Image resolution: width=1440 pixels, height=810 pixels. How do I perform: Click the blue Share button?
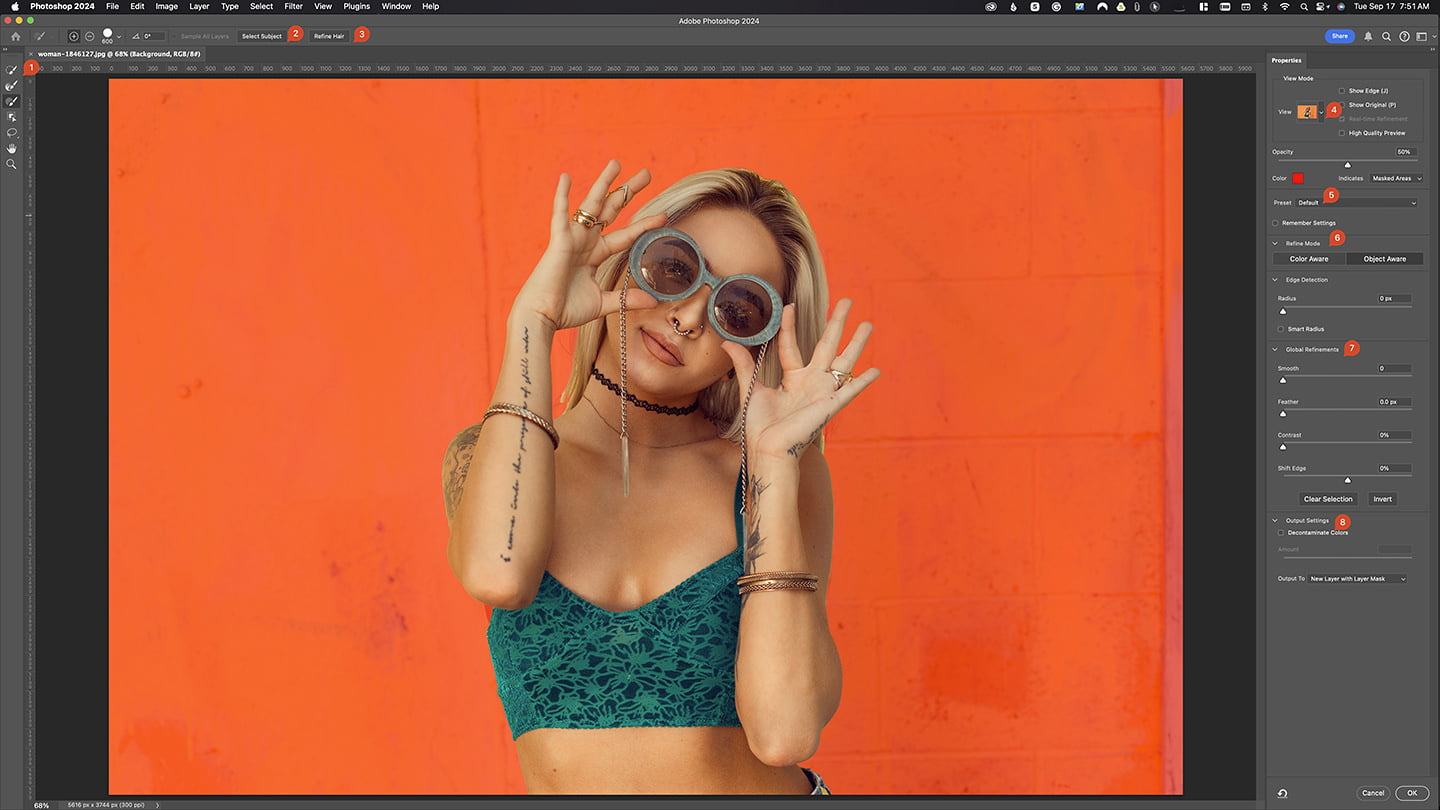(1339, 36)
